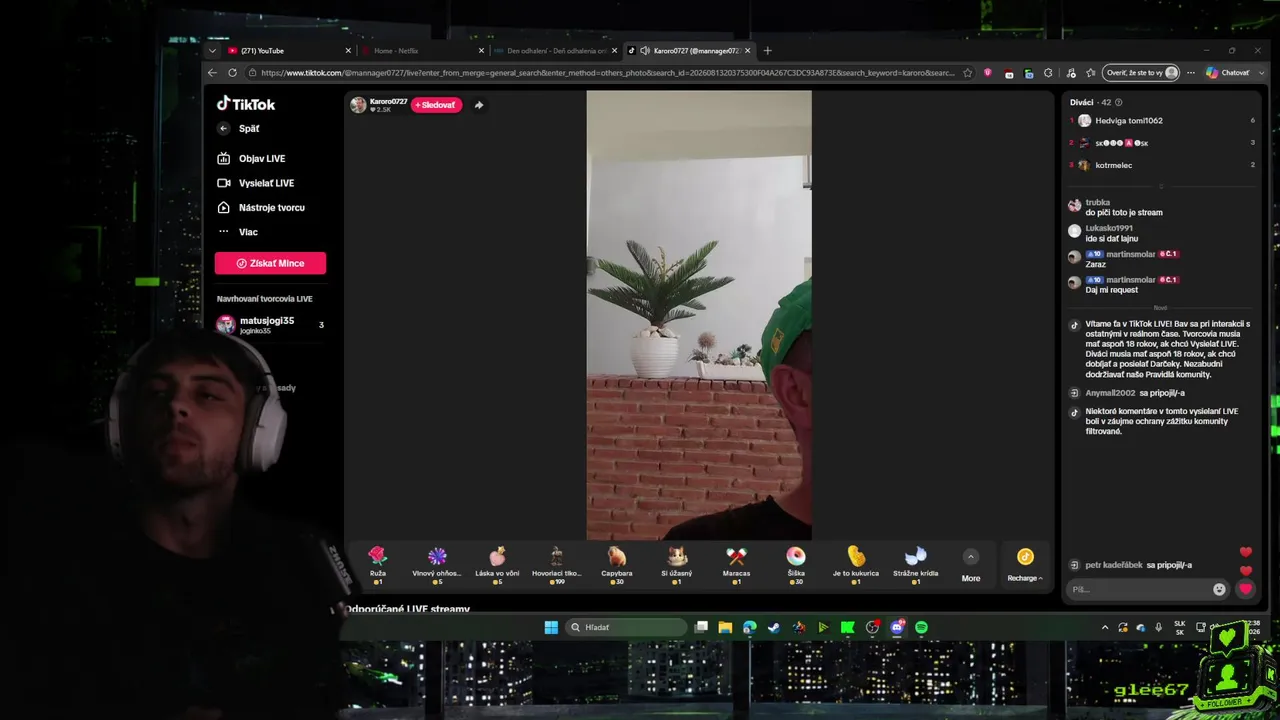Open Windows Start menu

pyautogui.click(x=551, y=627)
